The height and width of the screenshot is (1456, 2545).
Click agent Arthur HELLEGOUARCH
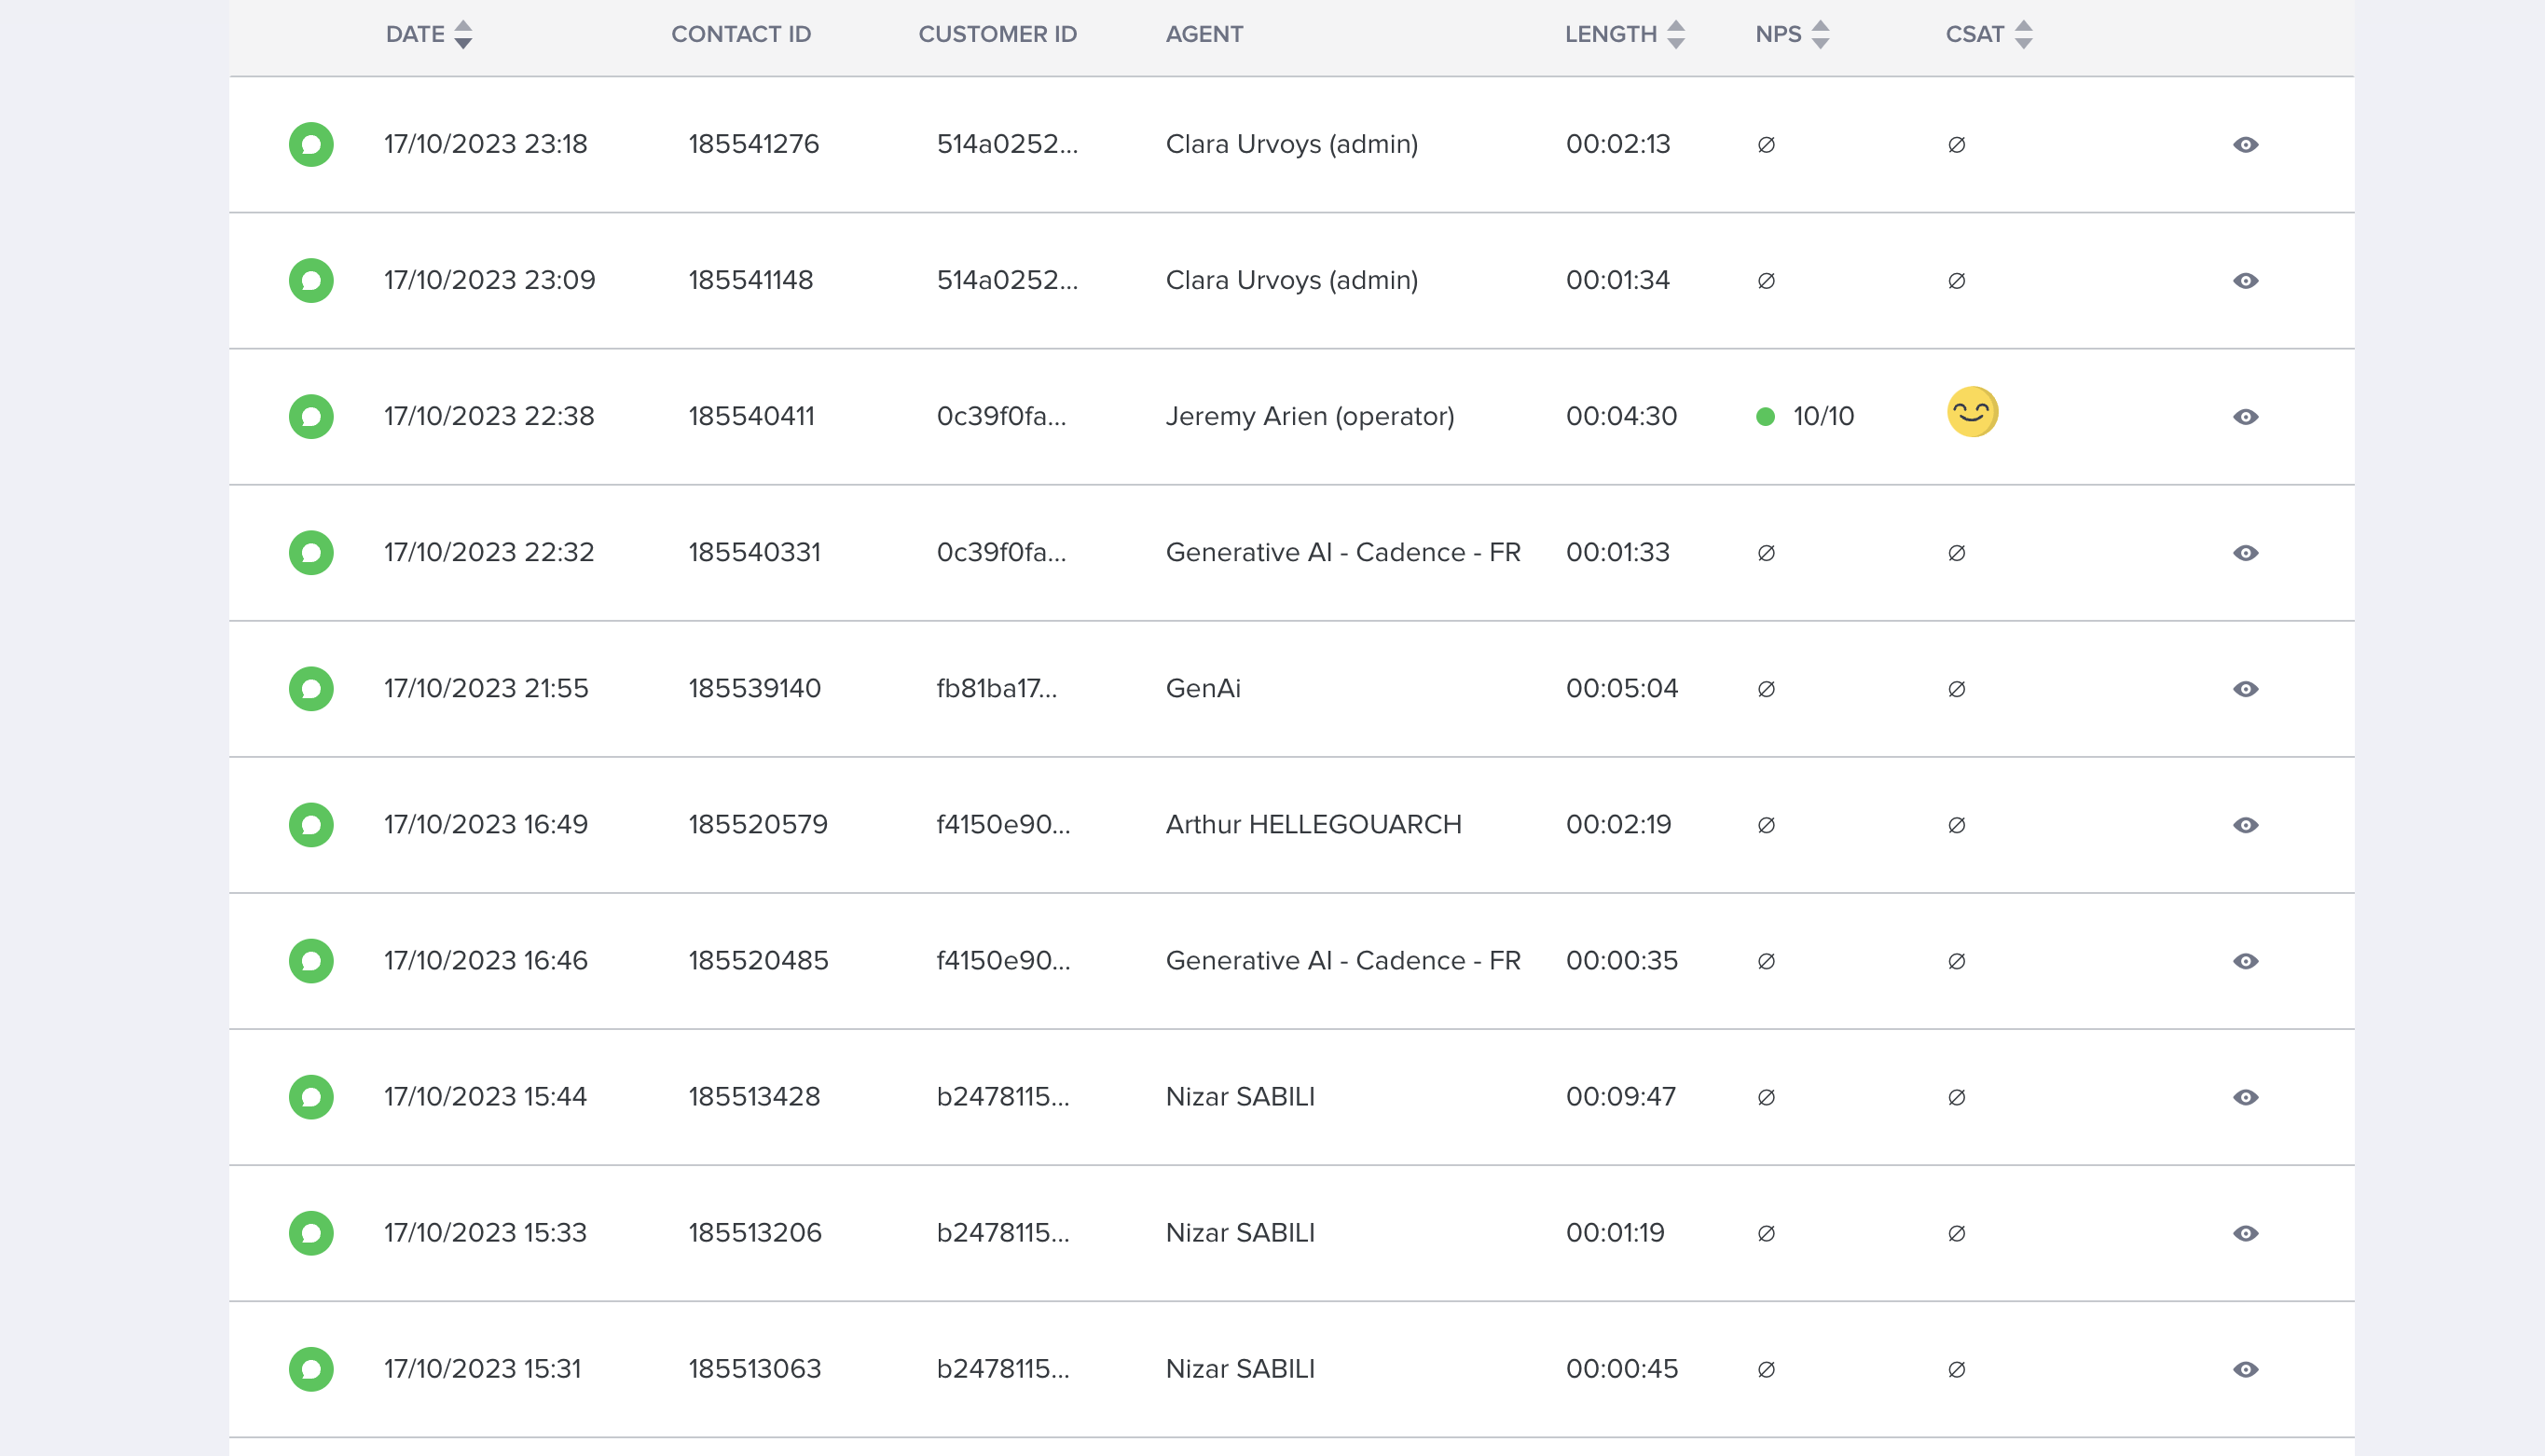(x=1313, y=824)
